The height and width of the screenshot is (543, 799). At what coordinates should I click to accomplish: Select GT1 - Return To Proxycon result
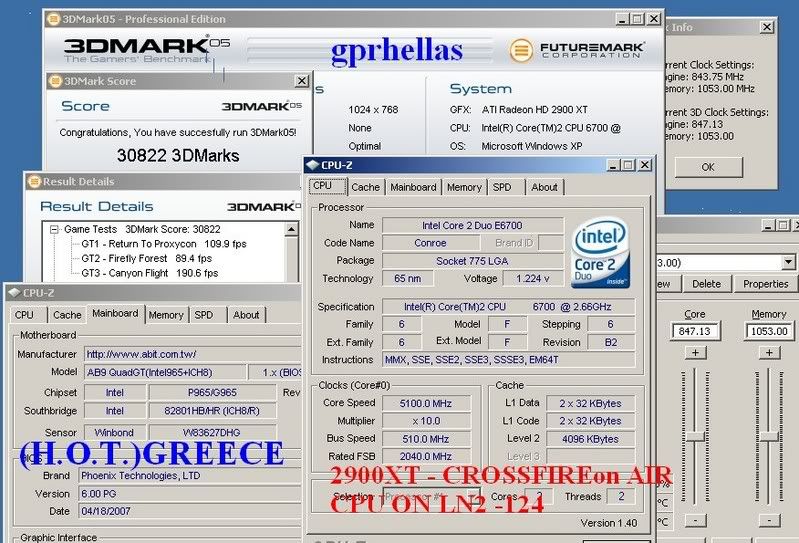pyautogui.click(x=164, y=244)
